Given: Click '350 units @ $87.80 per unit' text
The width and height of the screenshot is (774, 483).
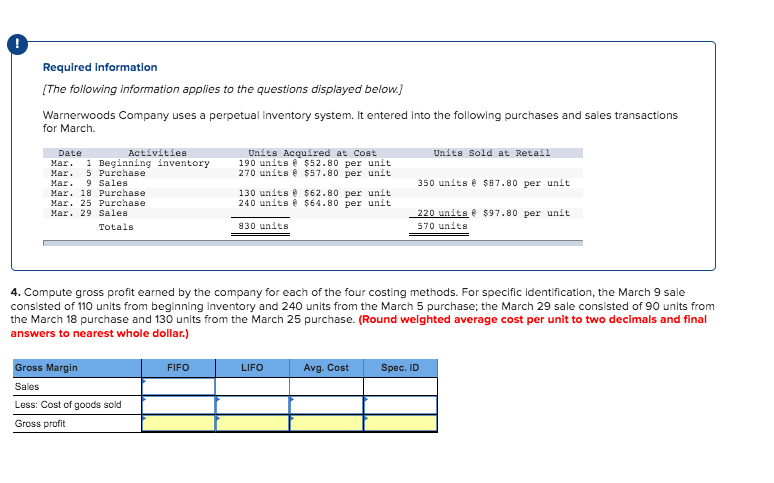Looking at the screenshot, I should click(x=494, y=183).
